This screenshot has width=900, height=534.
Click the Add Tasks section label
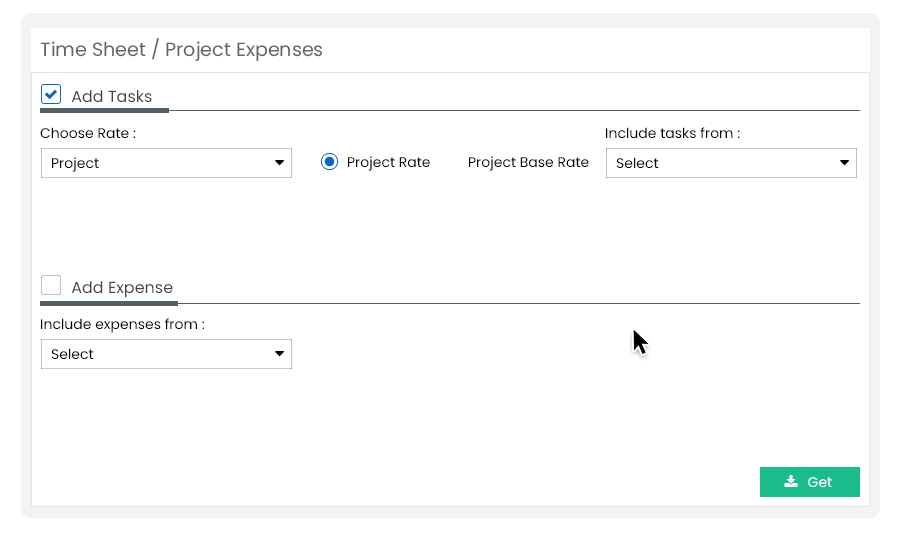click(x=112, y=97)
